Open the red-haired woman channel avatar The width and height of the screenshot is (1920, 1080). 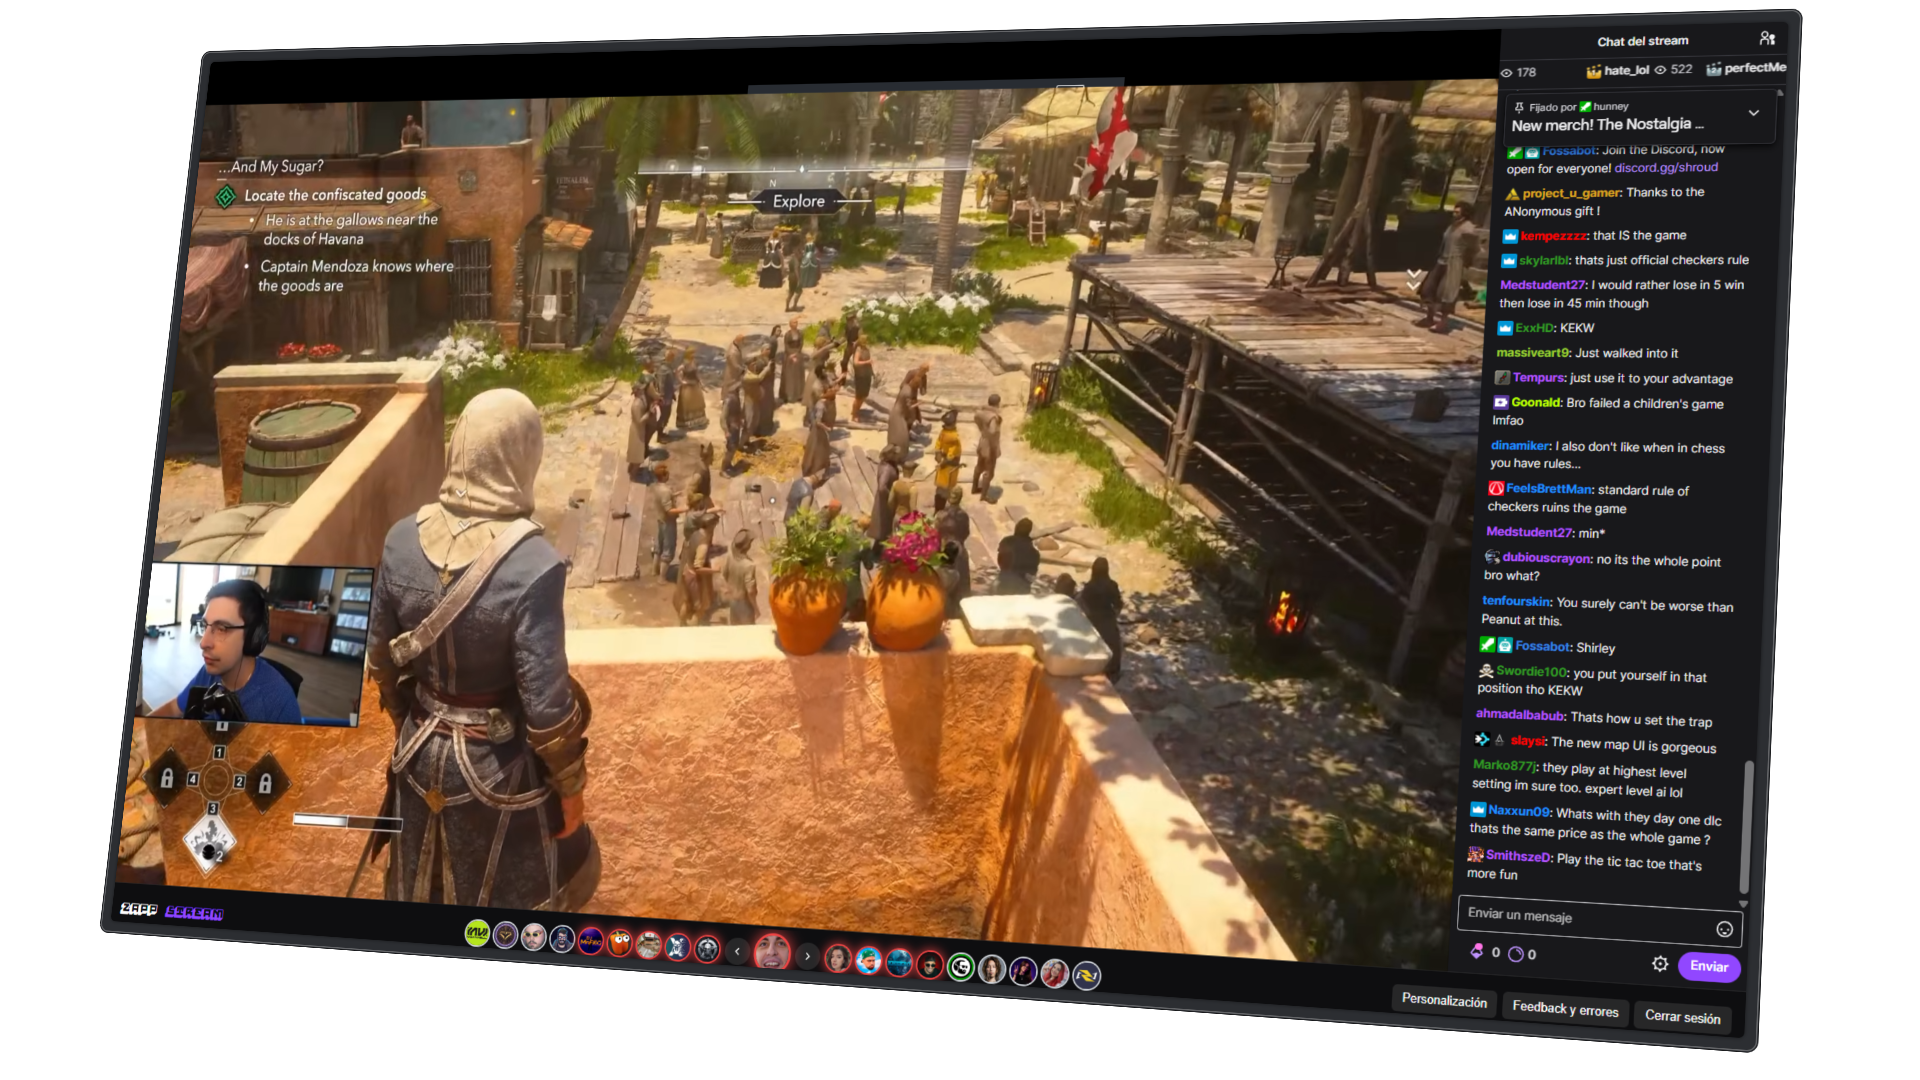(1054, 973)
